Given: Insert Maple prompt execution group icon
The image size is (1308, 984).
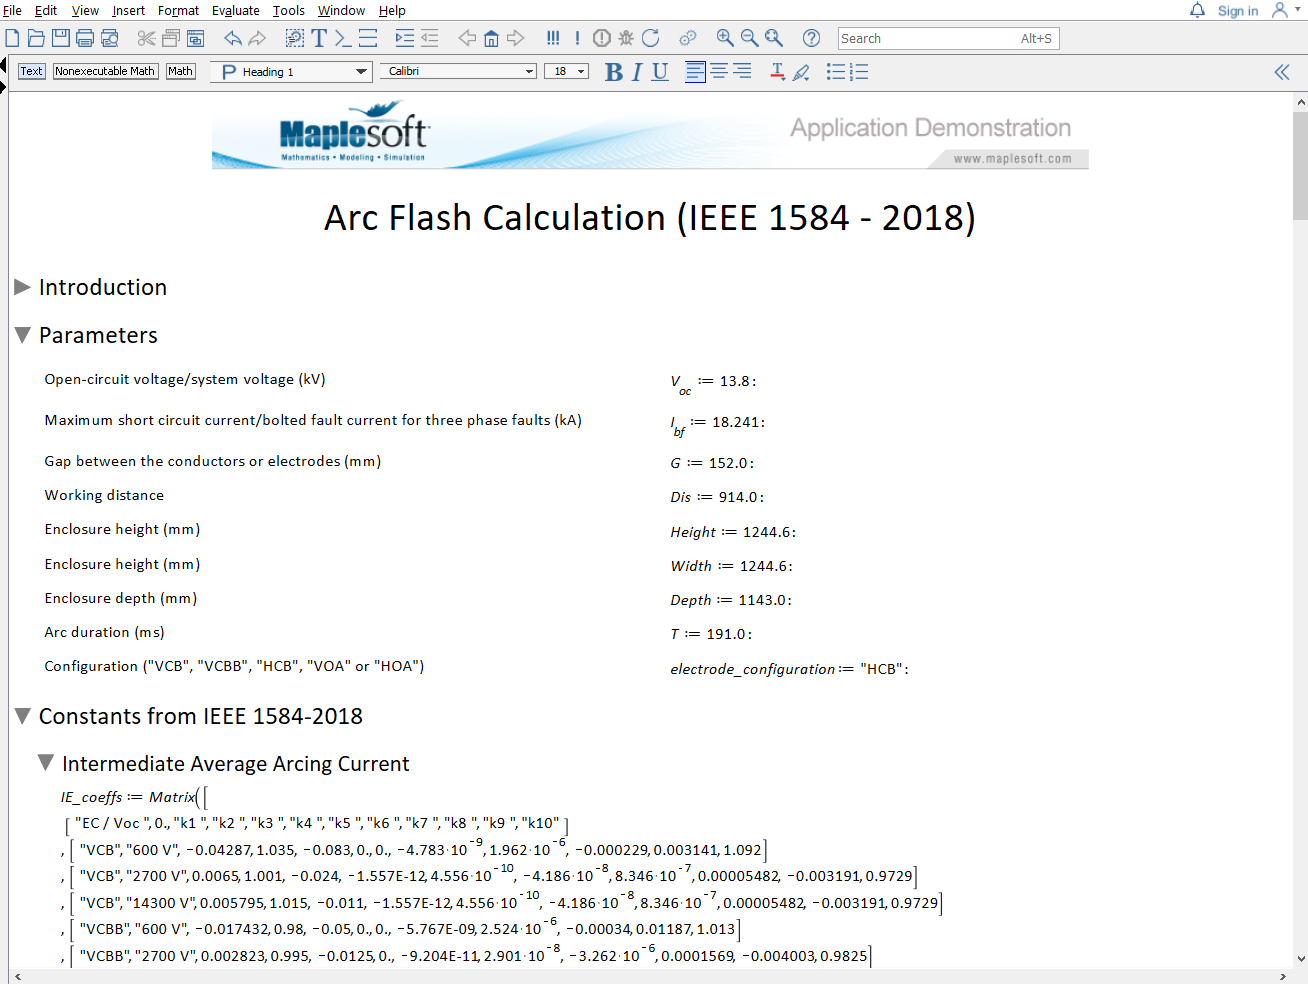Looking at the screenshot, I should point(343,38).
